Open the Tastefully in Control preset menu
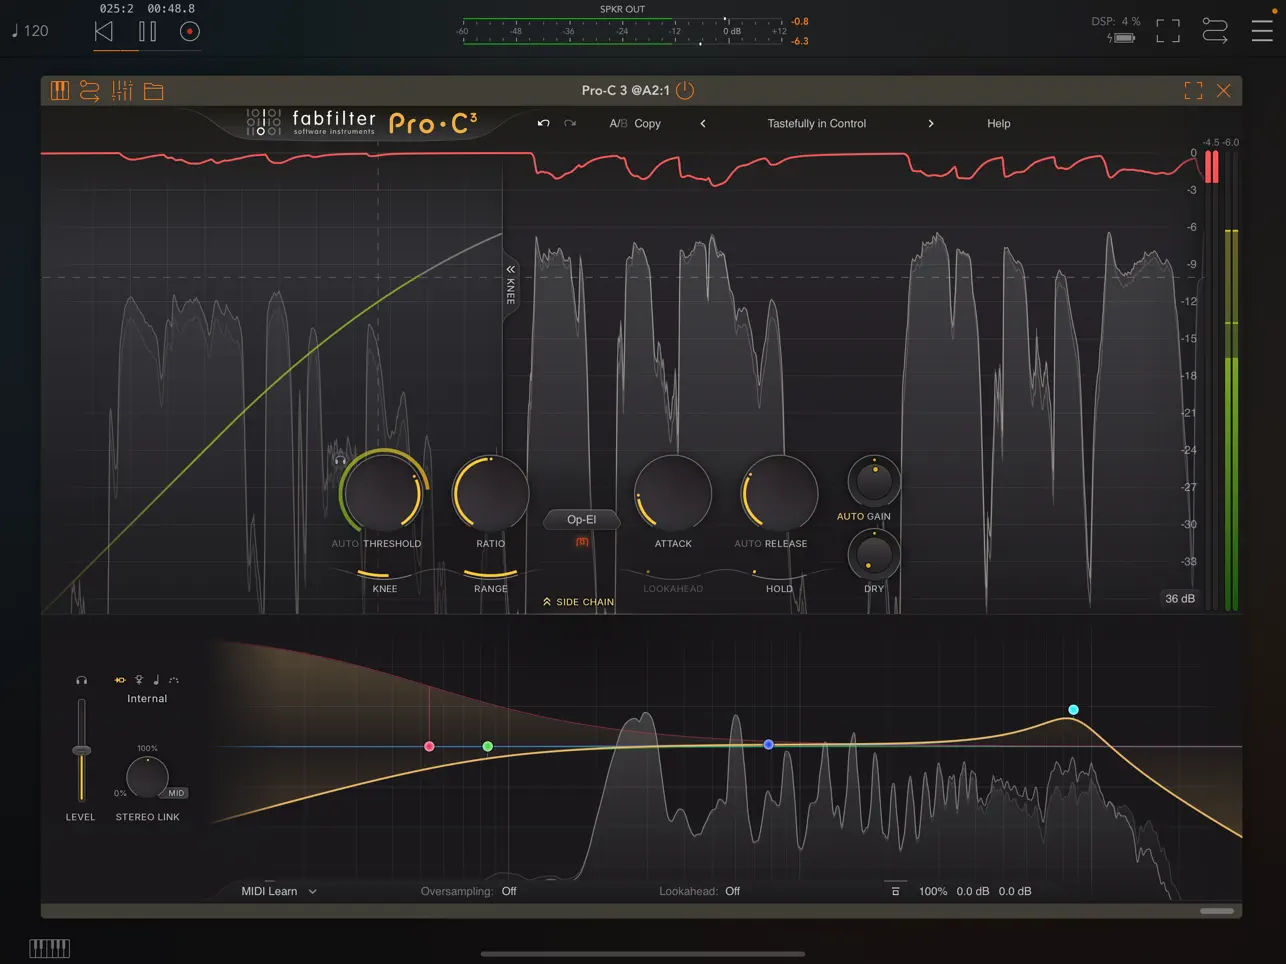The width and height of the screenshot is (1286, 964). coord(817,123)
